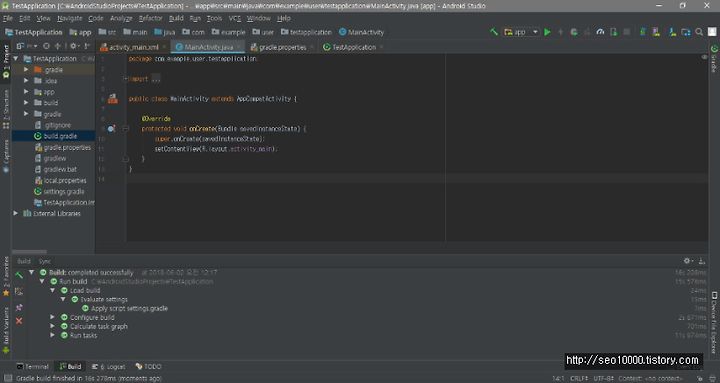Run the app with green play button
720x383 pixels.
point(547,32)
